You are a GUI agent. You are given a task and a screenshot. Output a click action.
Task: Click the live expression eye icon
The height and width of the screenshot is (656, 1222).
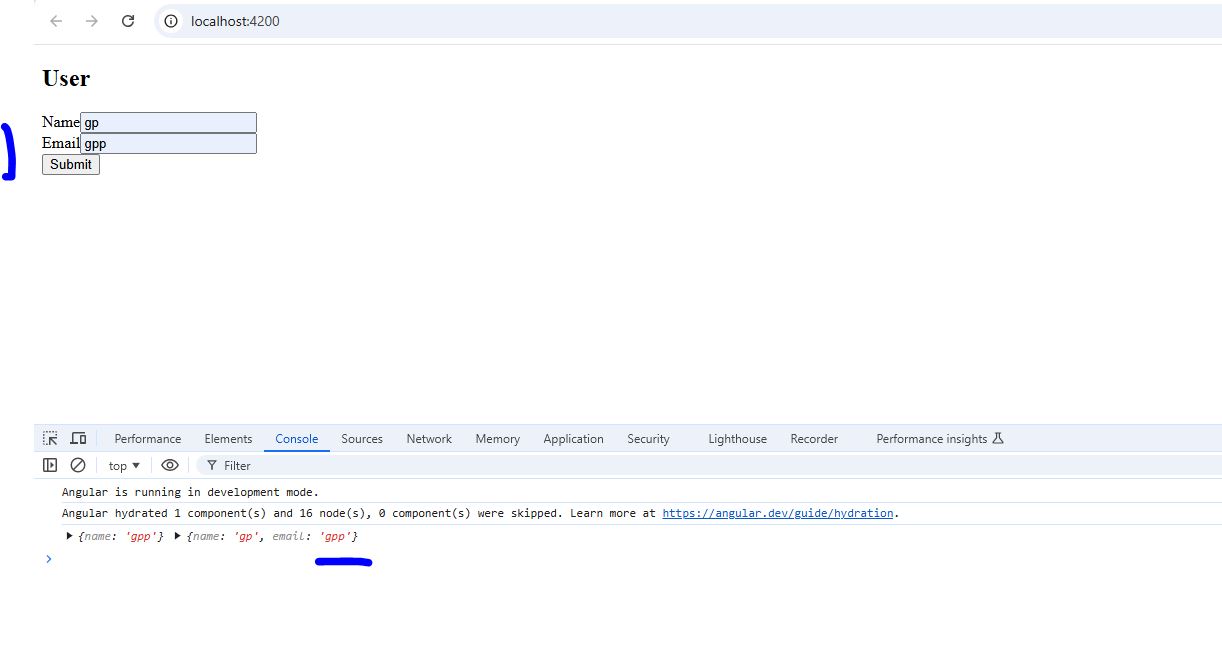point(170,465)
